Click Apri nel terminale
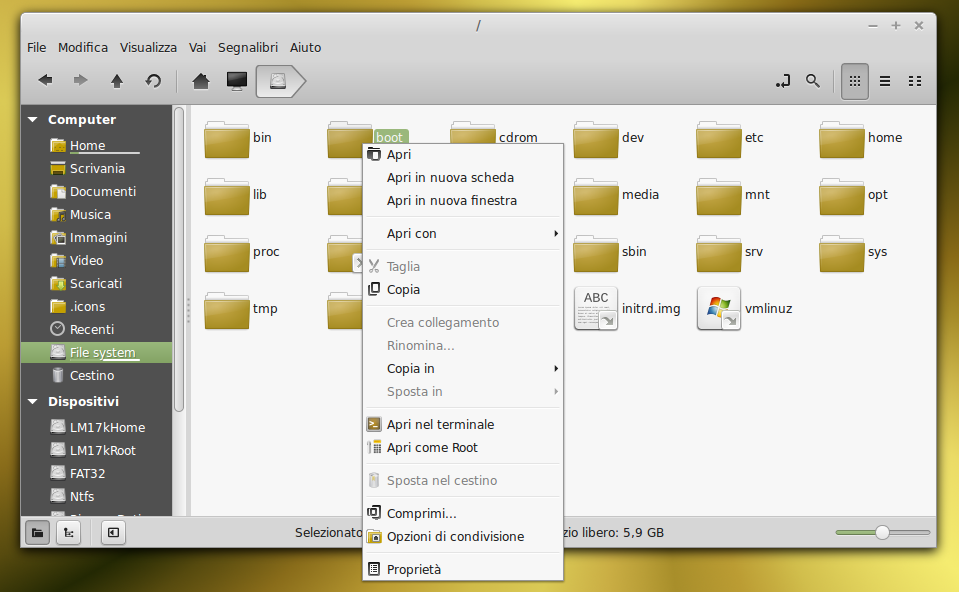This screenshot has width=959, height=592. pos(440,424)
